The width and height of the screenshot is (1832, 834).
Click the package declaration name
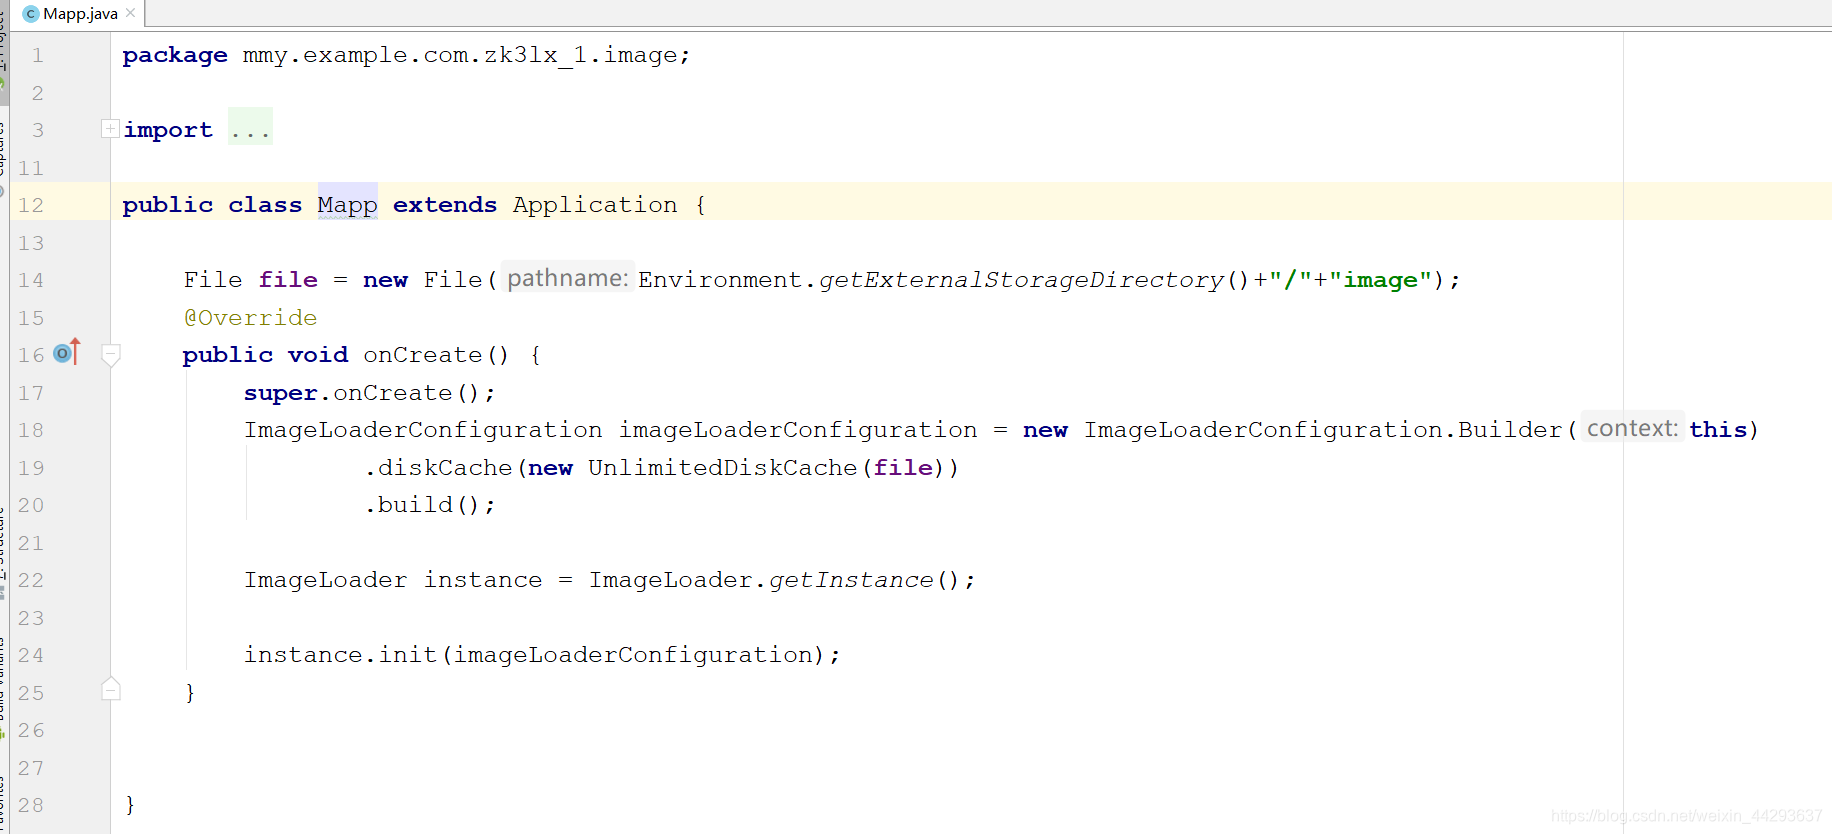(460, 55)
